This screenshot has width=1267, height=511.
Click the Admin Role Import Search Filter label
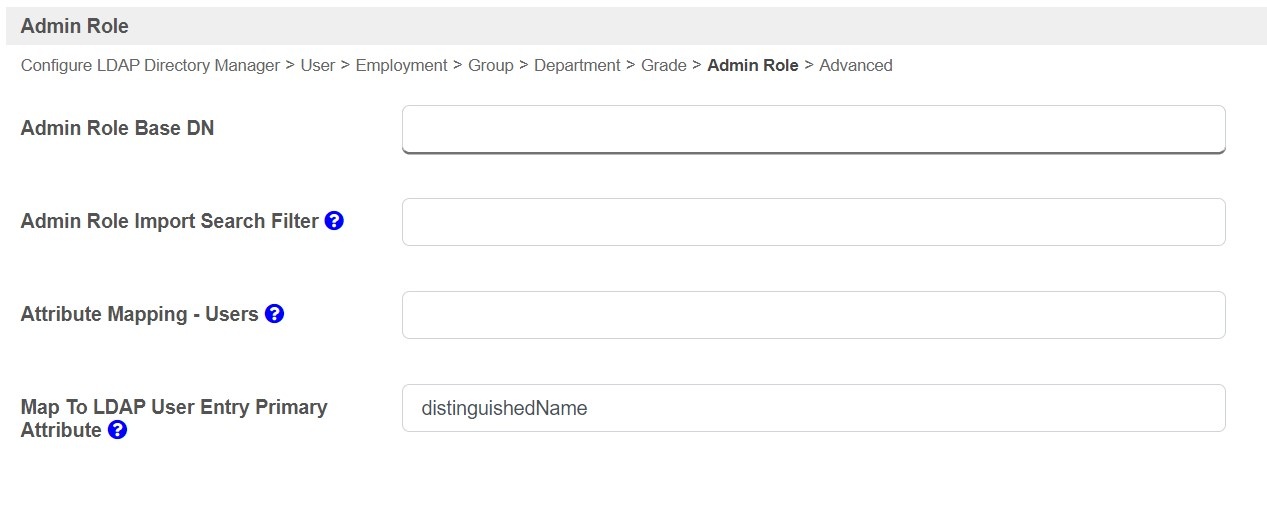click(x=169, y=221)
